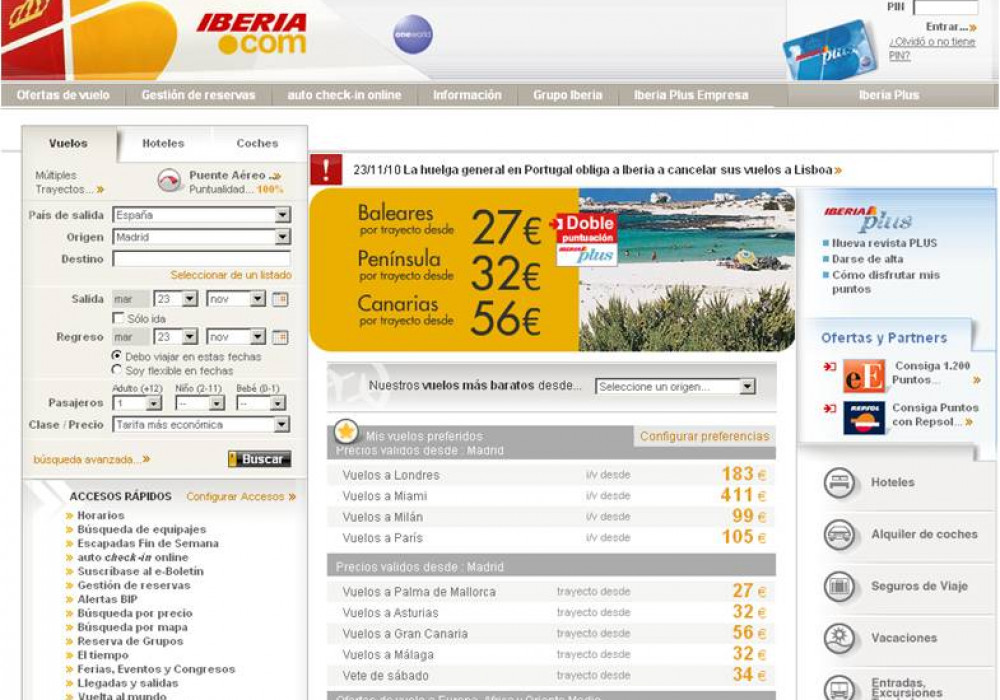Open the oneworld alliance logo
This screenshot has width=1000, height=700.
pyautogui.click(x=413, y=34)
